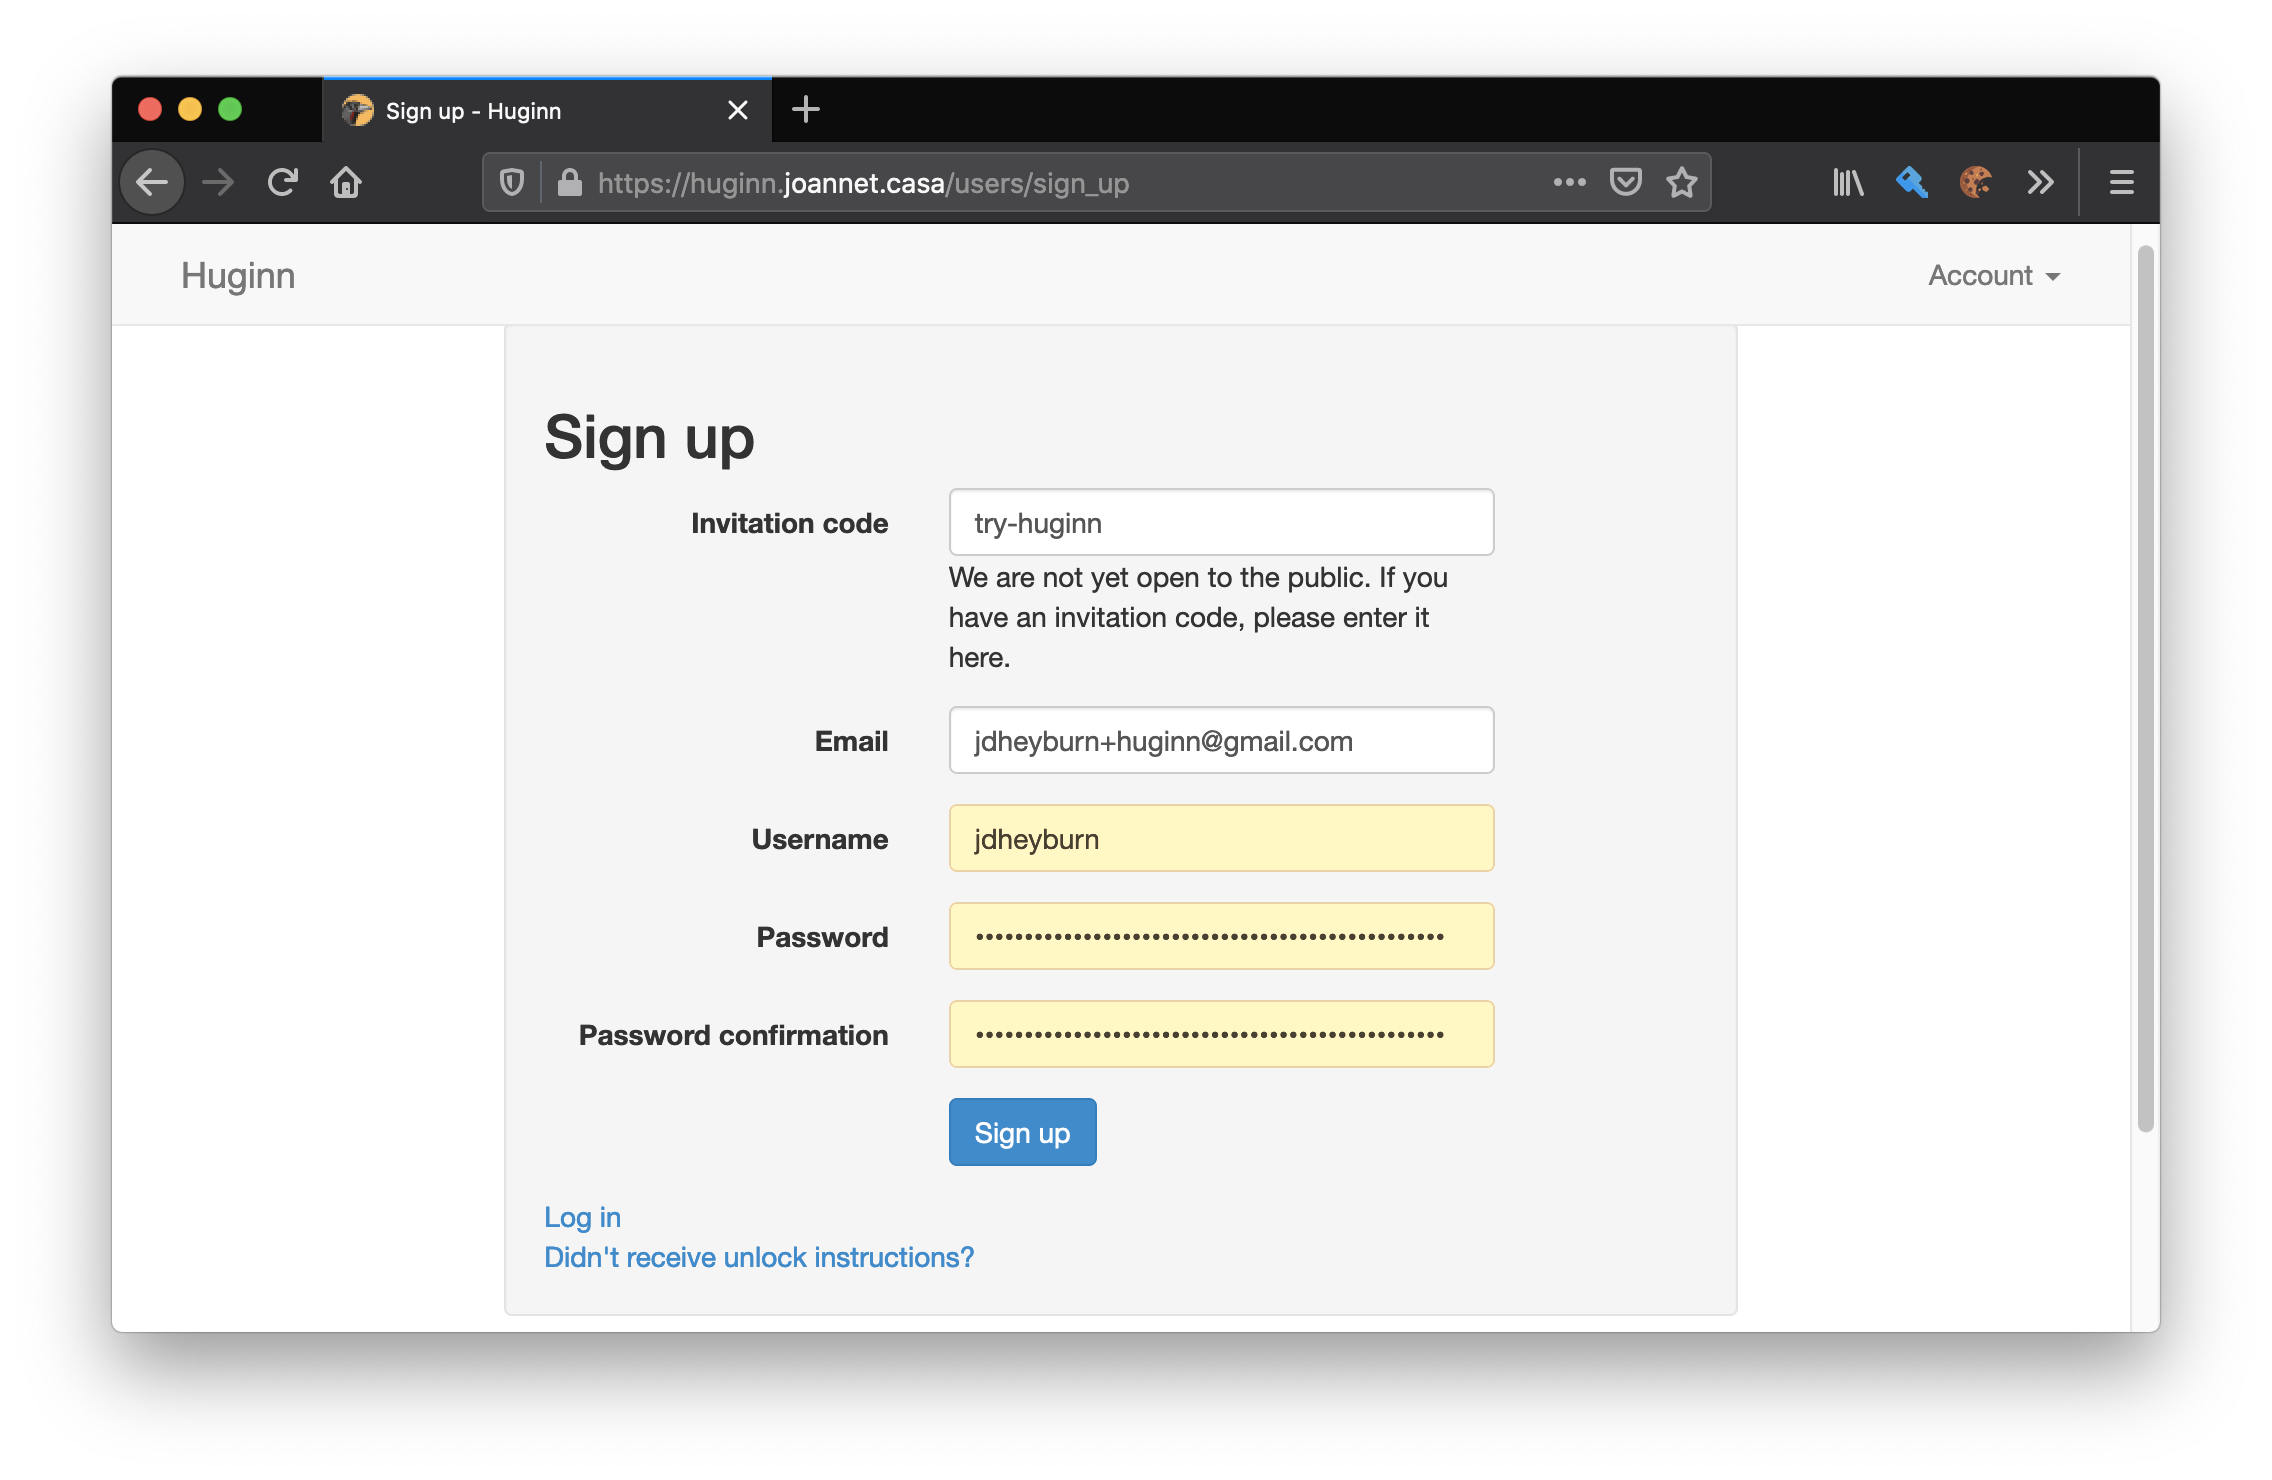2272x1480 pixels.
Task: Click the Invitation code label
Action: click(x=789, y=524)
